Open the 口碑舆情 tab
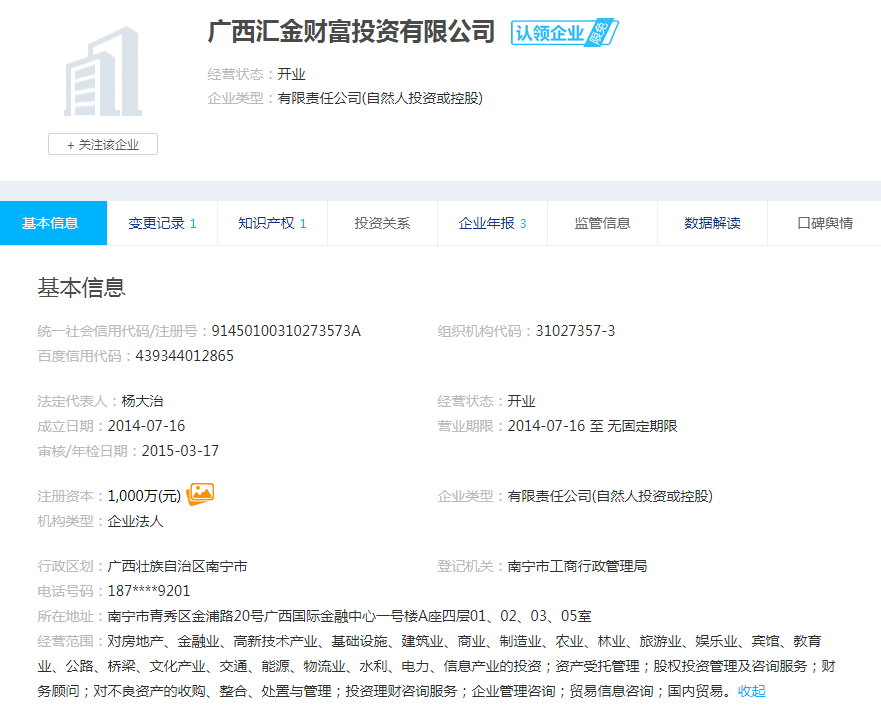The image size is (881, 719). (824, 223)
